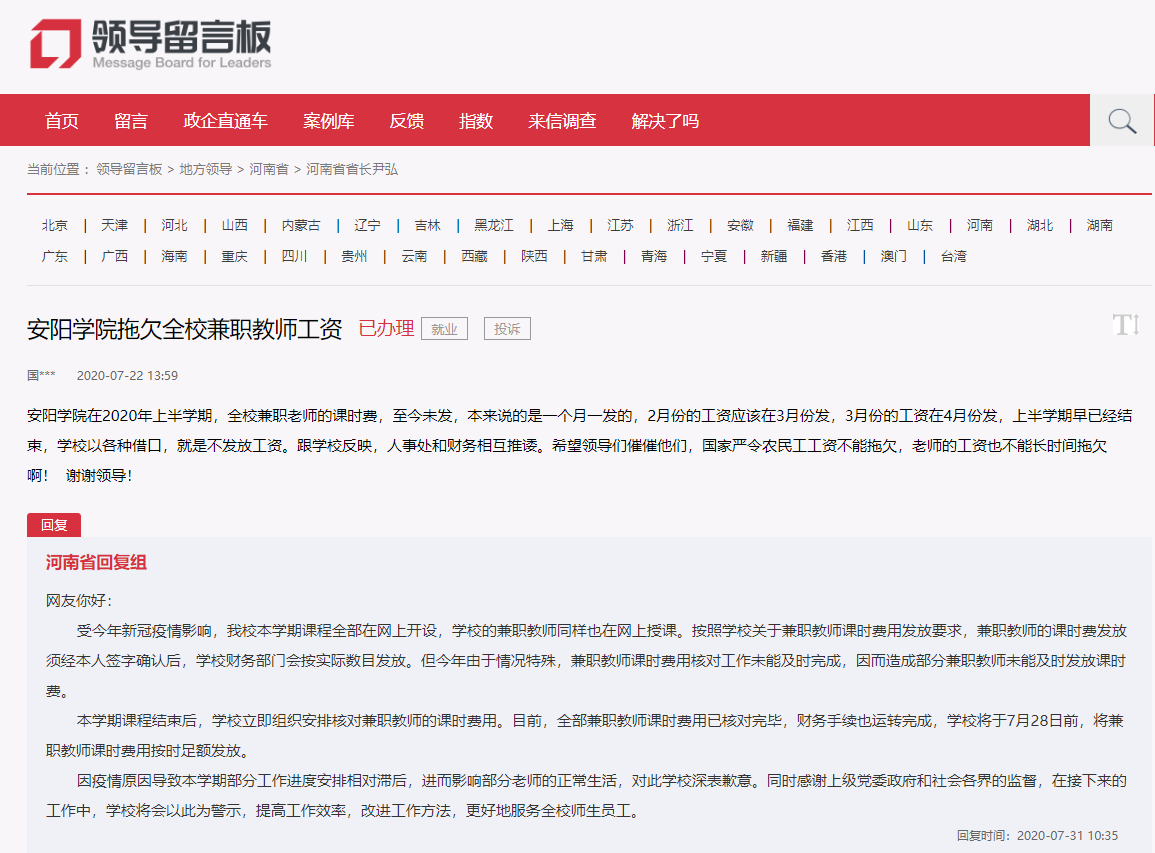Click the 地方领导 breadcrumb link
1155x853 pixels.
[x=206, y=170]
